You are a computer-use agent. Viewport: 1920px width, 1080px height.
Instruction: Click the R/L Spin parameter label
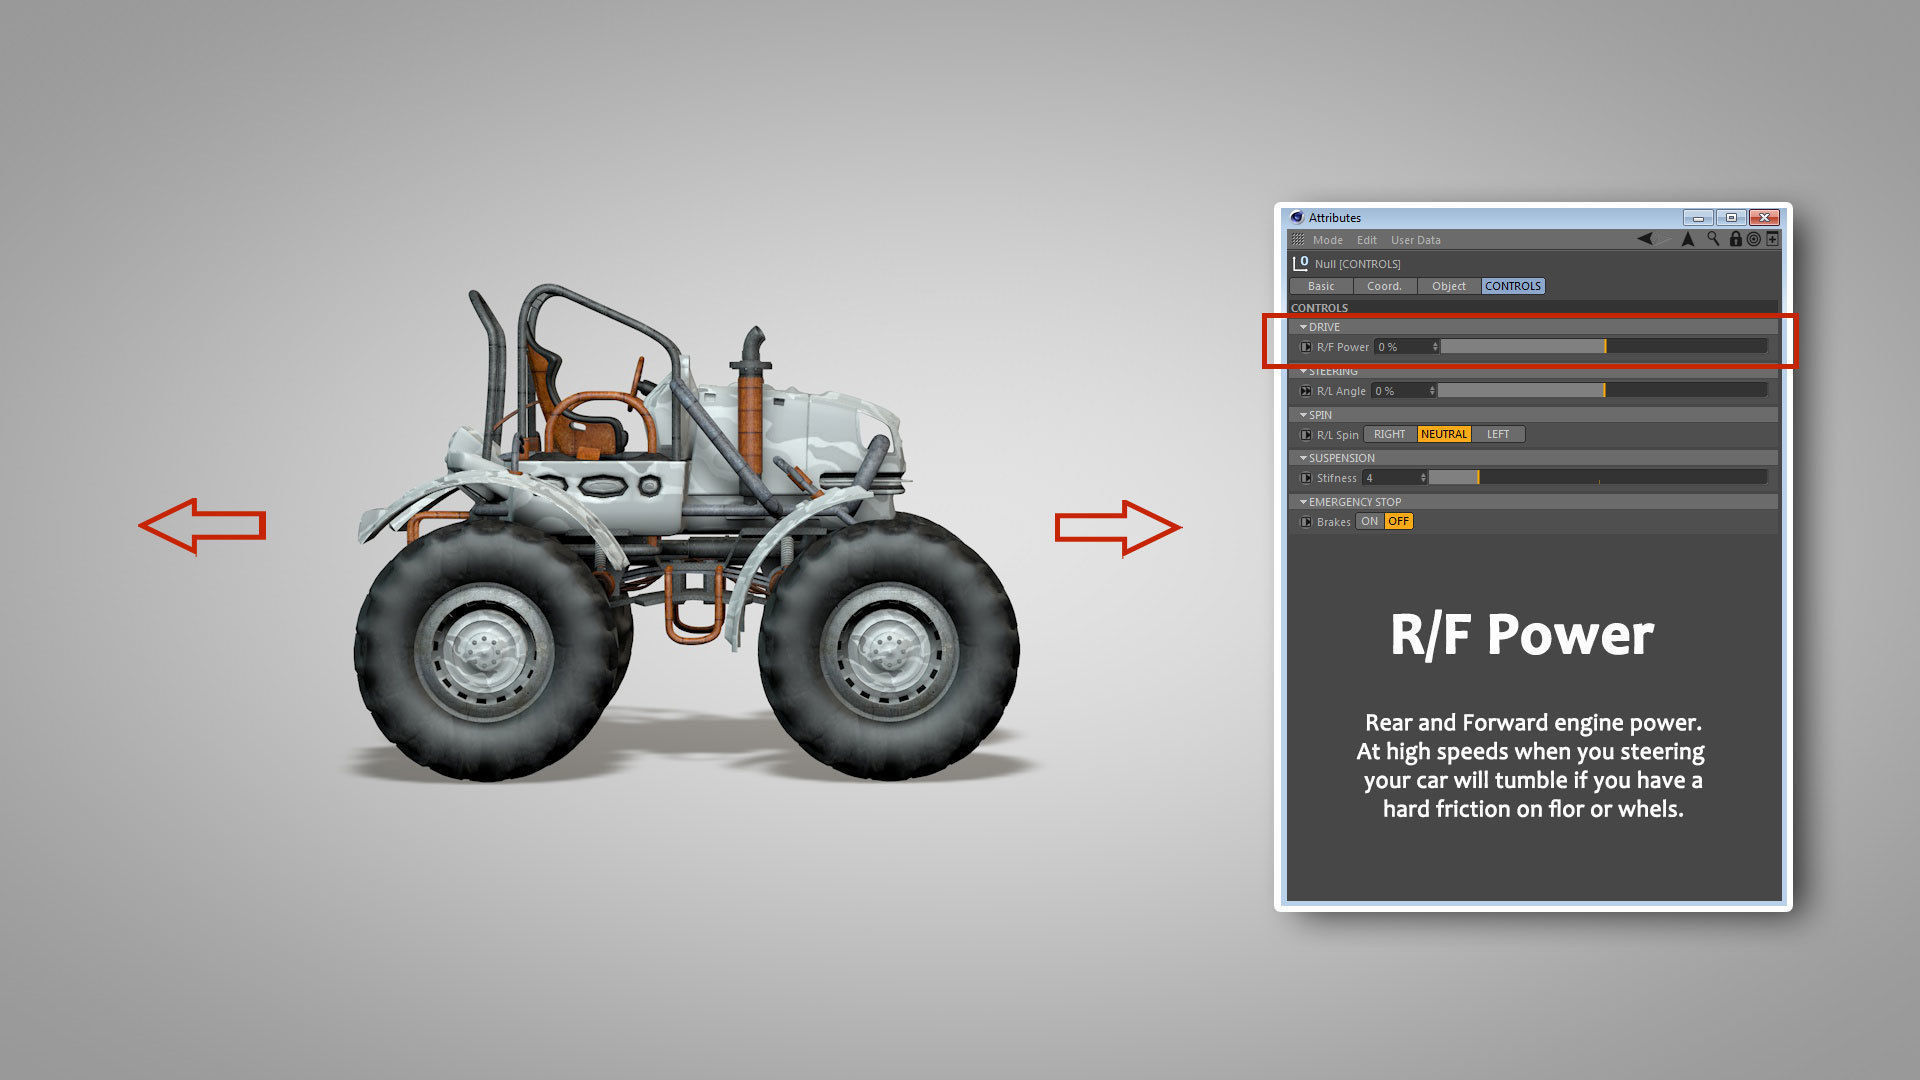[1337, 435]
